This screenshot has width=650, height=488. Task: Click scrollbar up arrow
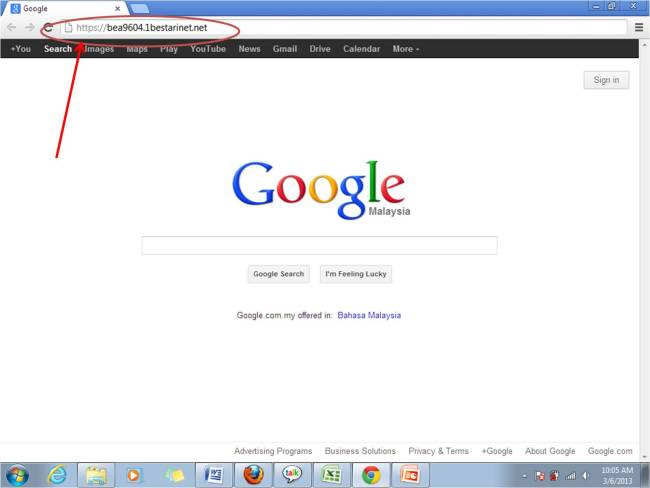pyautogui.click(x=645, y=44)
